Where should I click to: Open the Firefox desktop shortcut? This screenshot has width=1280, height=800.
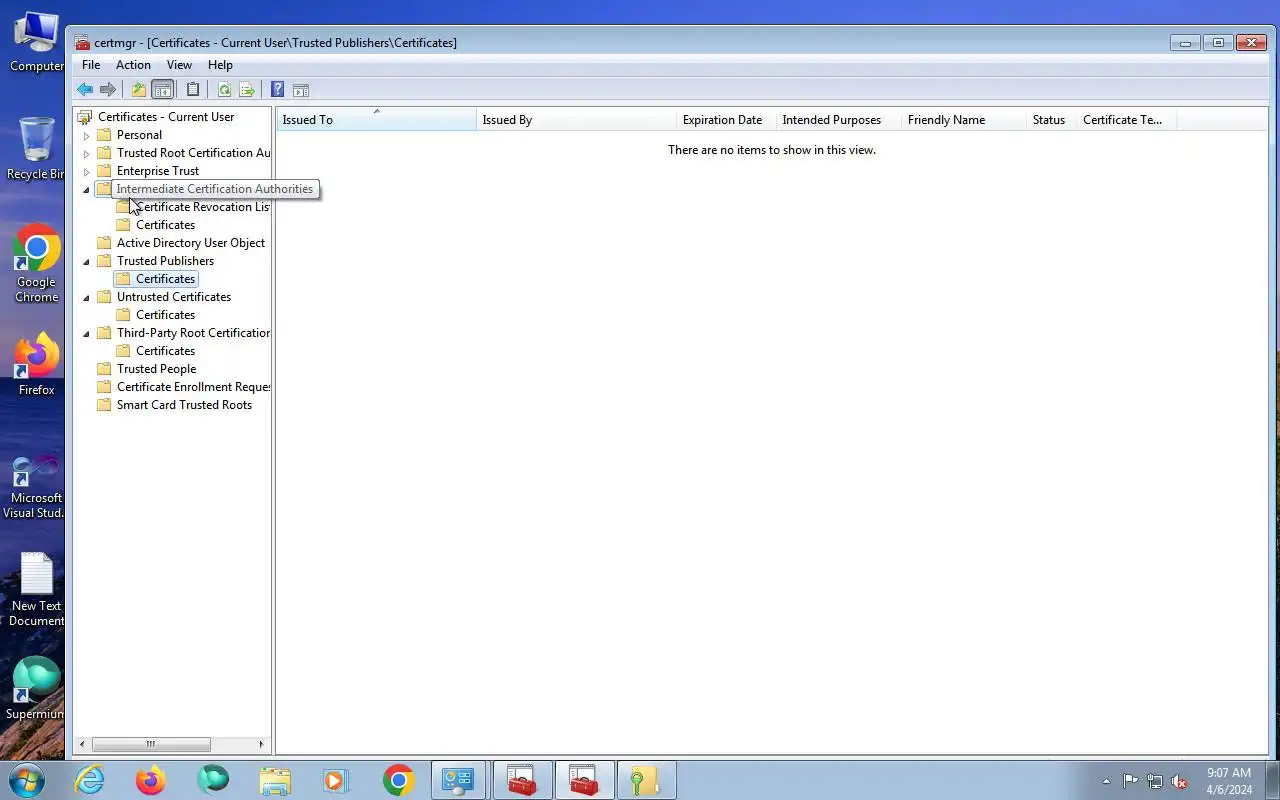tap(36, 364)
